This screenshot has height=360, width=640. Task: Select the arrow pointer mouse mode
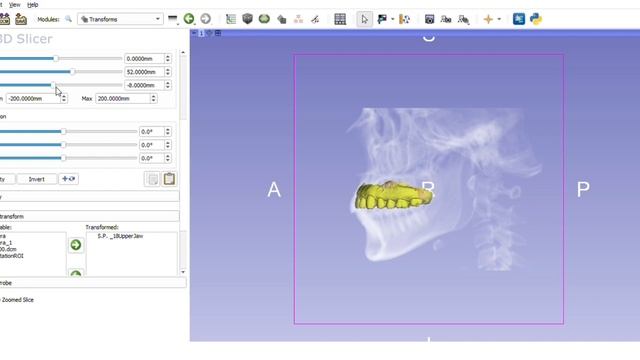click(364, 19)
